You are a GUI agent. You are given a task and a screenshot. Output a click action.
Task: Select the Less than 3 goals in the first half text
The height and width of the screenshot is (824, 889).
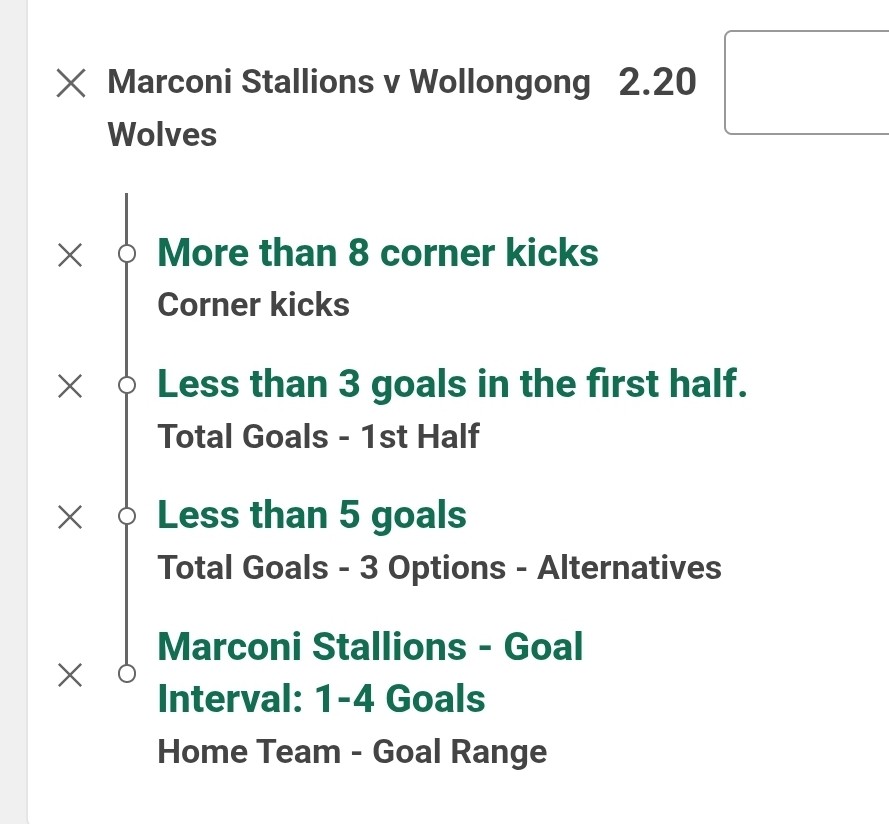[x=452, y=384]
